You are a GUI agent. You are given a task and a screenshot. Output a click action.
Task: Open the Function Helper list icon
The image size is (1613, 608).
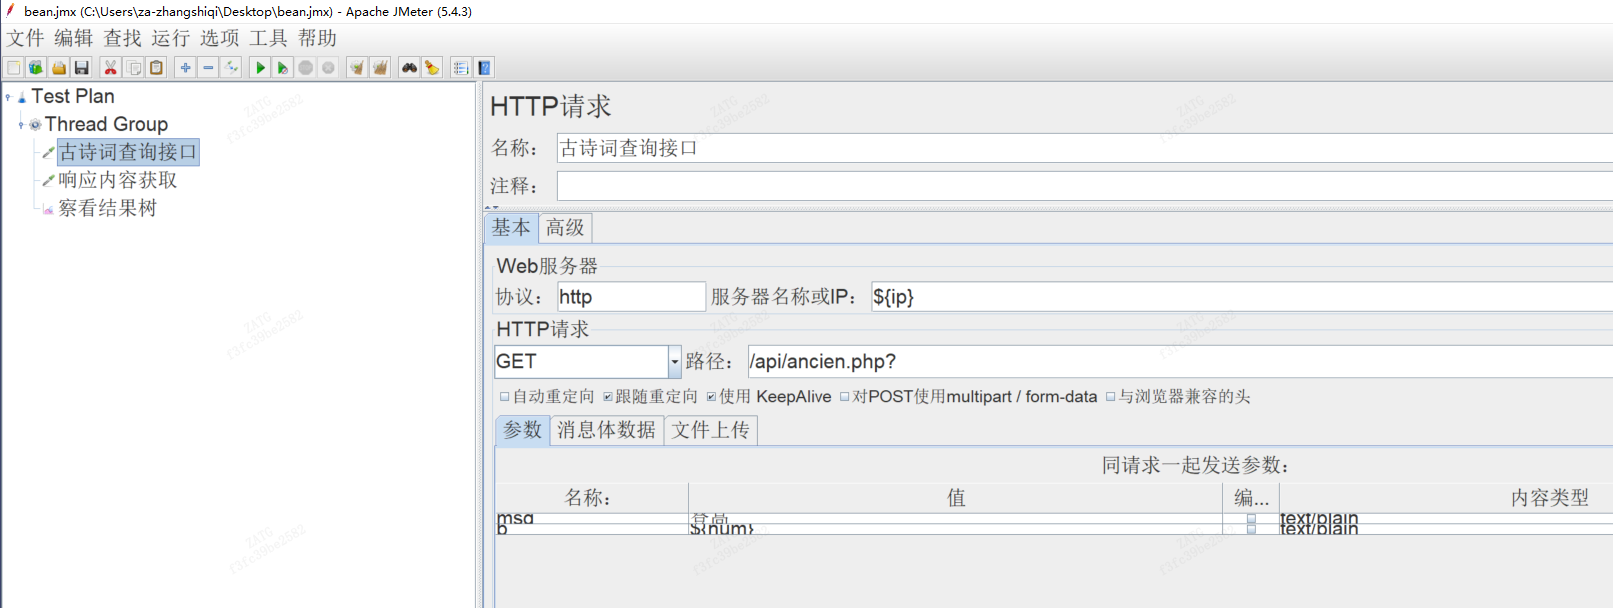tap(461, 68)
